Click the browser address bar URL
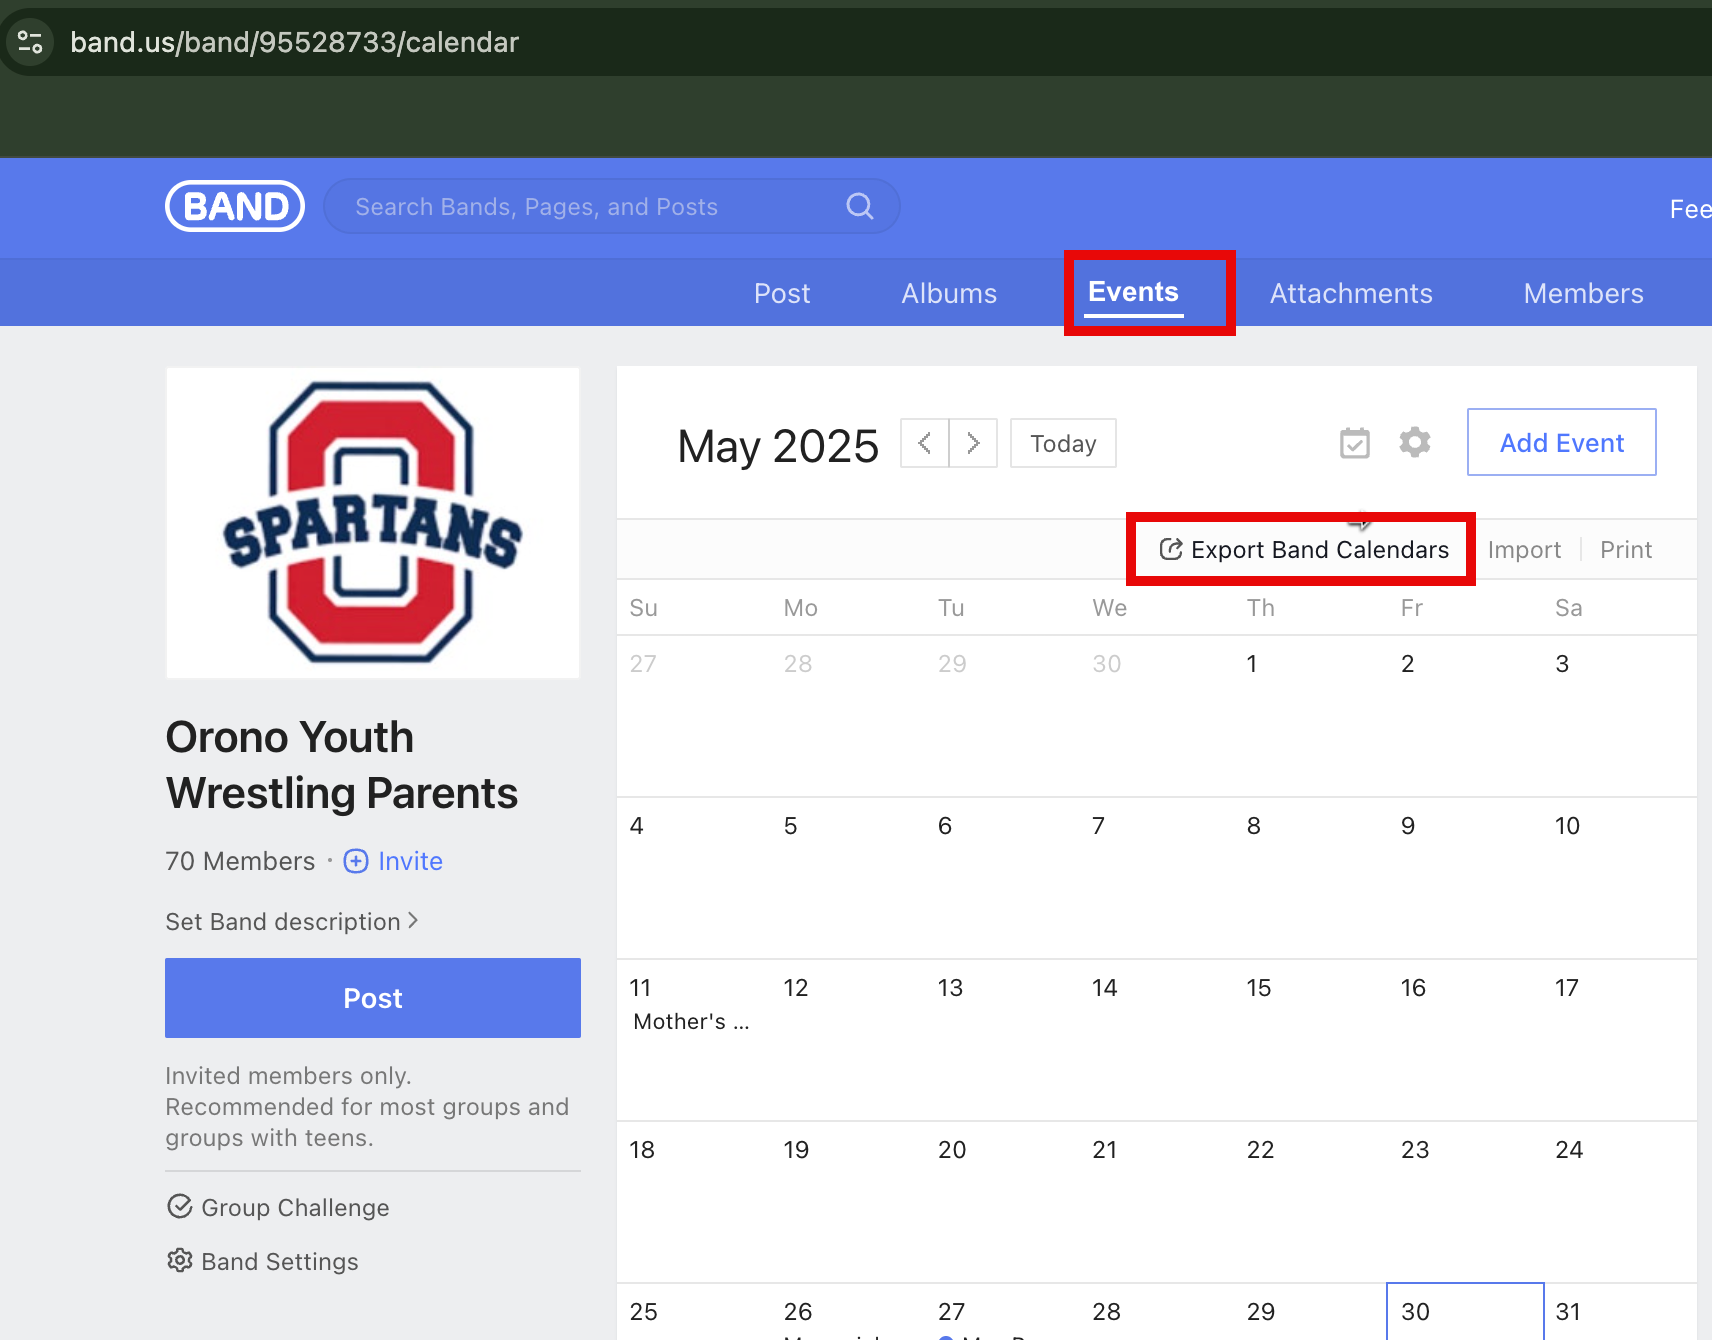Screen dimensions: 1712x1340 point(294,42)
